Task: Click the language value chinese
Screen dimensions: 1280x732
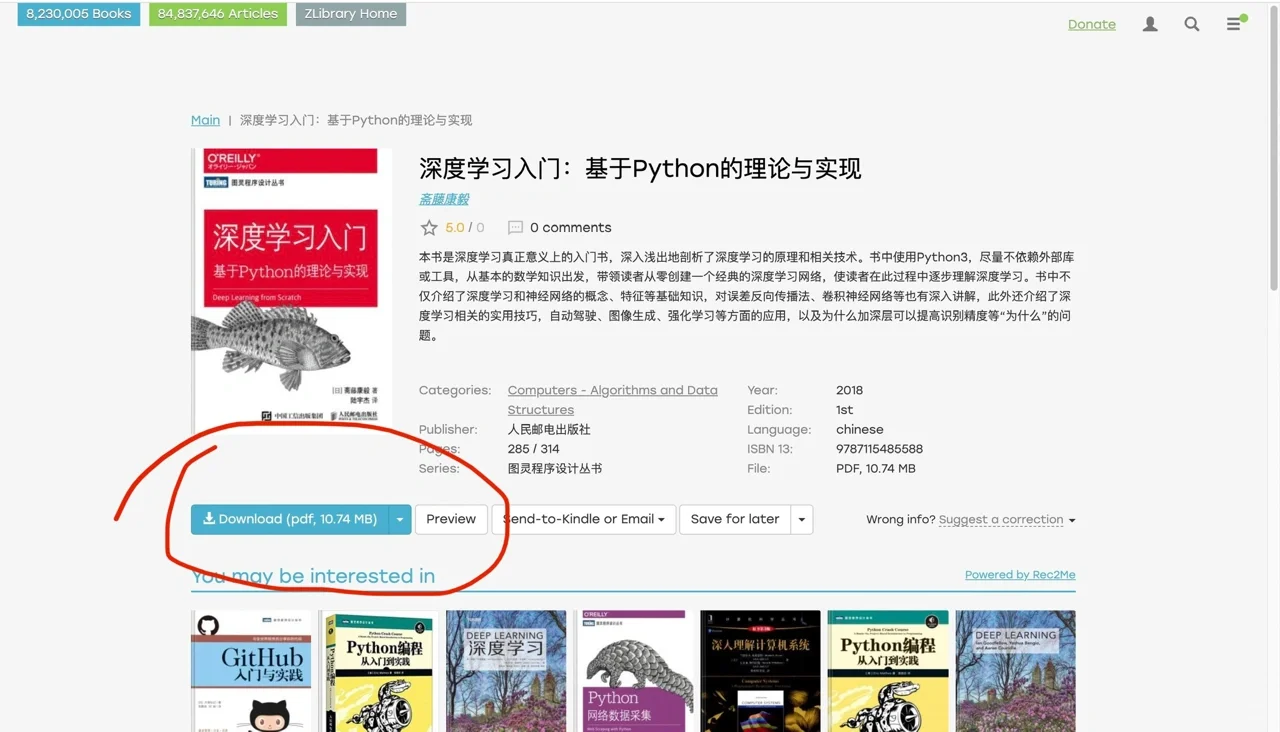Action: (860, 429)
